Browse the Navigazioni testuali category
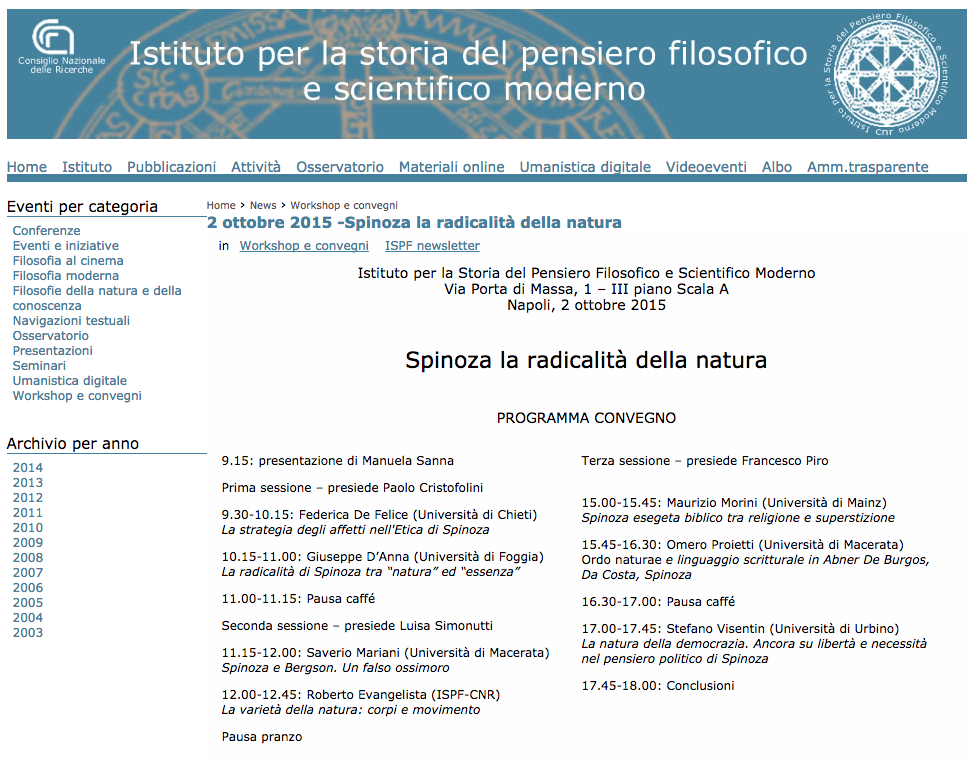 coord(71,321)
